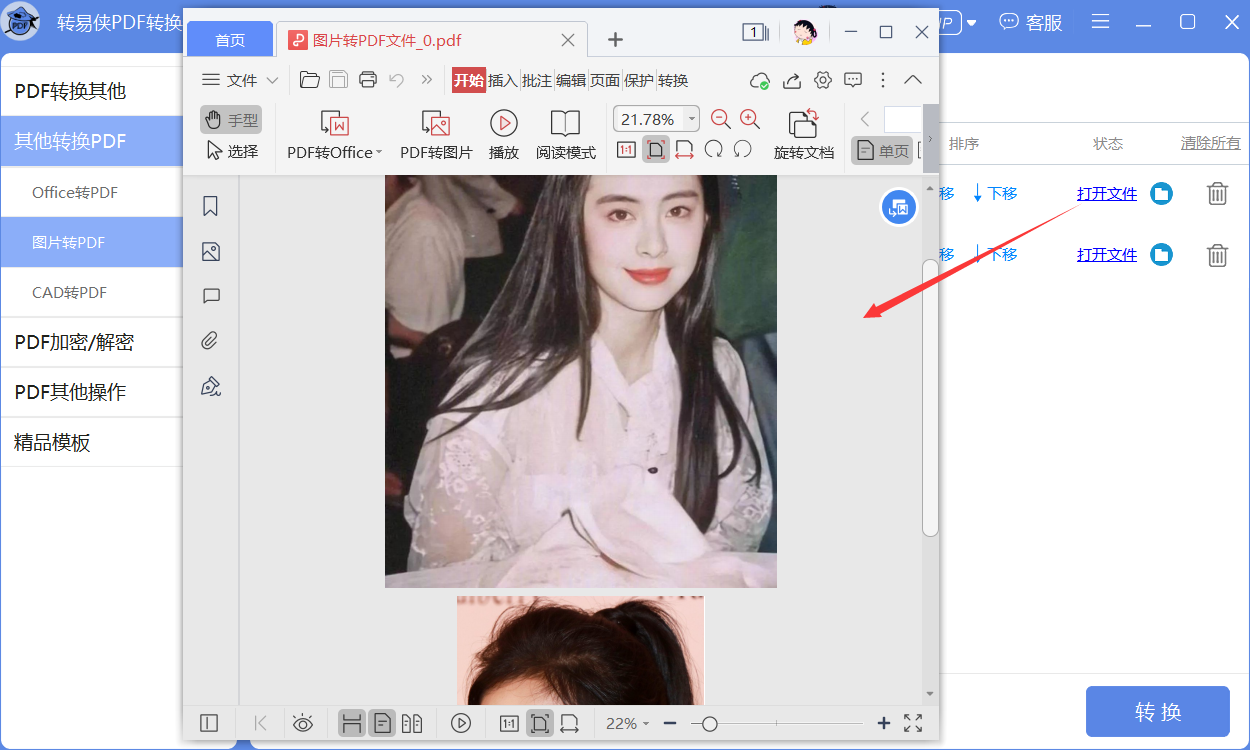Select the PDF转图片 tool
The height and width of the screenshot is (750, 1250).
pos(436,135)
